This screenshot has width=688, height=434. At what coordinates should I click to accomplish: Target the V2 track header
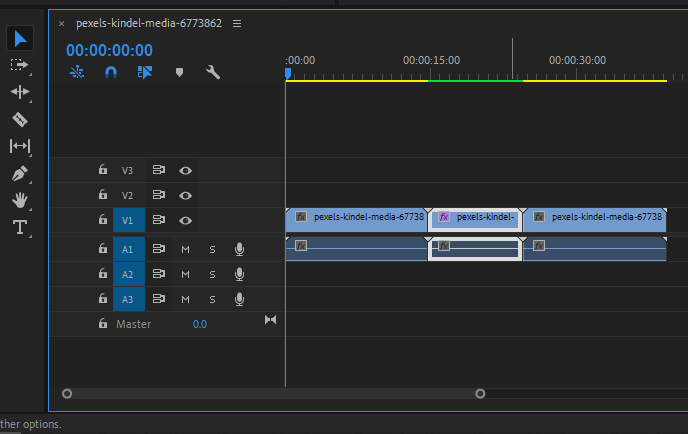(x=127, y=195)
